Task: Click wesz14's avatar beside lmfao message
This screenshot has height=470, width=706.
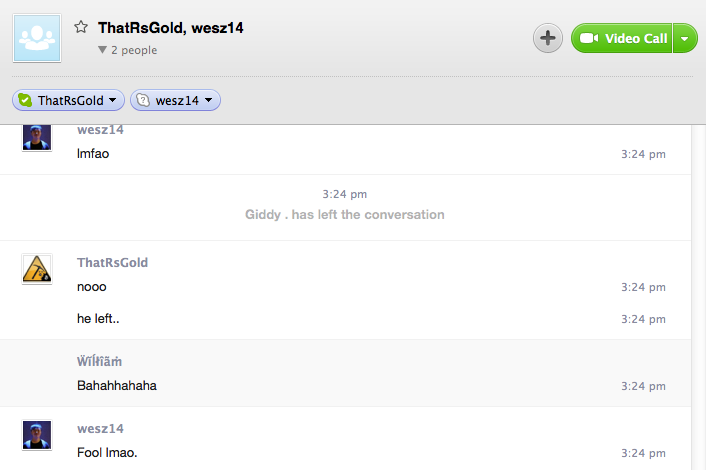Action: pyautogui.click(x=37, y=137)
